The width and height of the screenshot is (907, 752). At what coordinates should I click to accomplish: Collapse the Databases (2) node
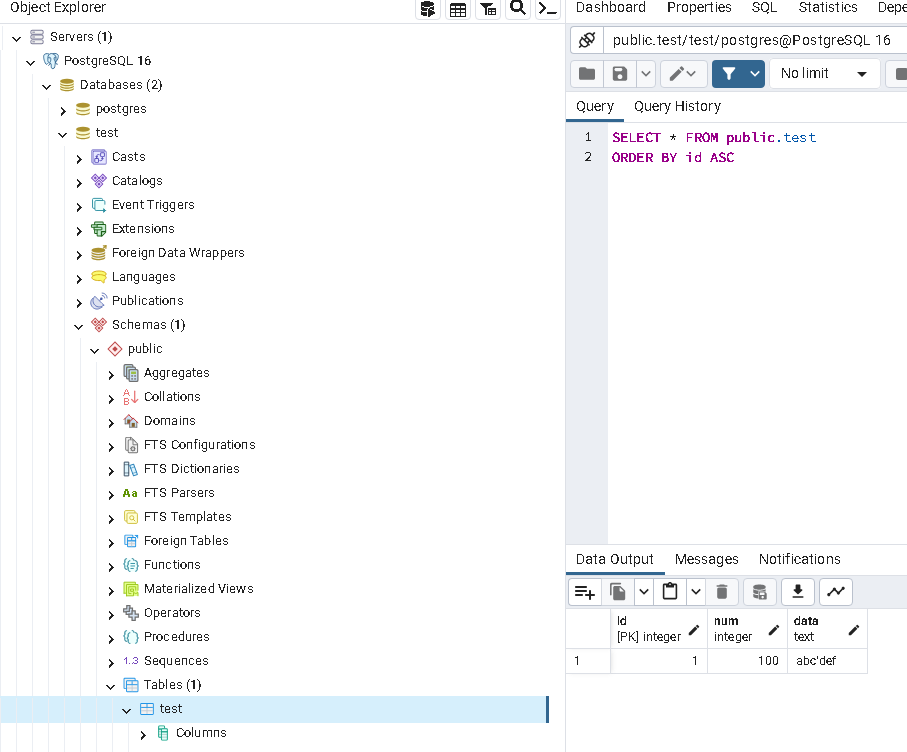coord(47,86)
